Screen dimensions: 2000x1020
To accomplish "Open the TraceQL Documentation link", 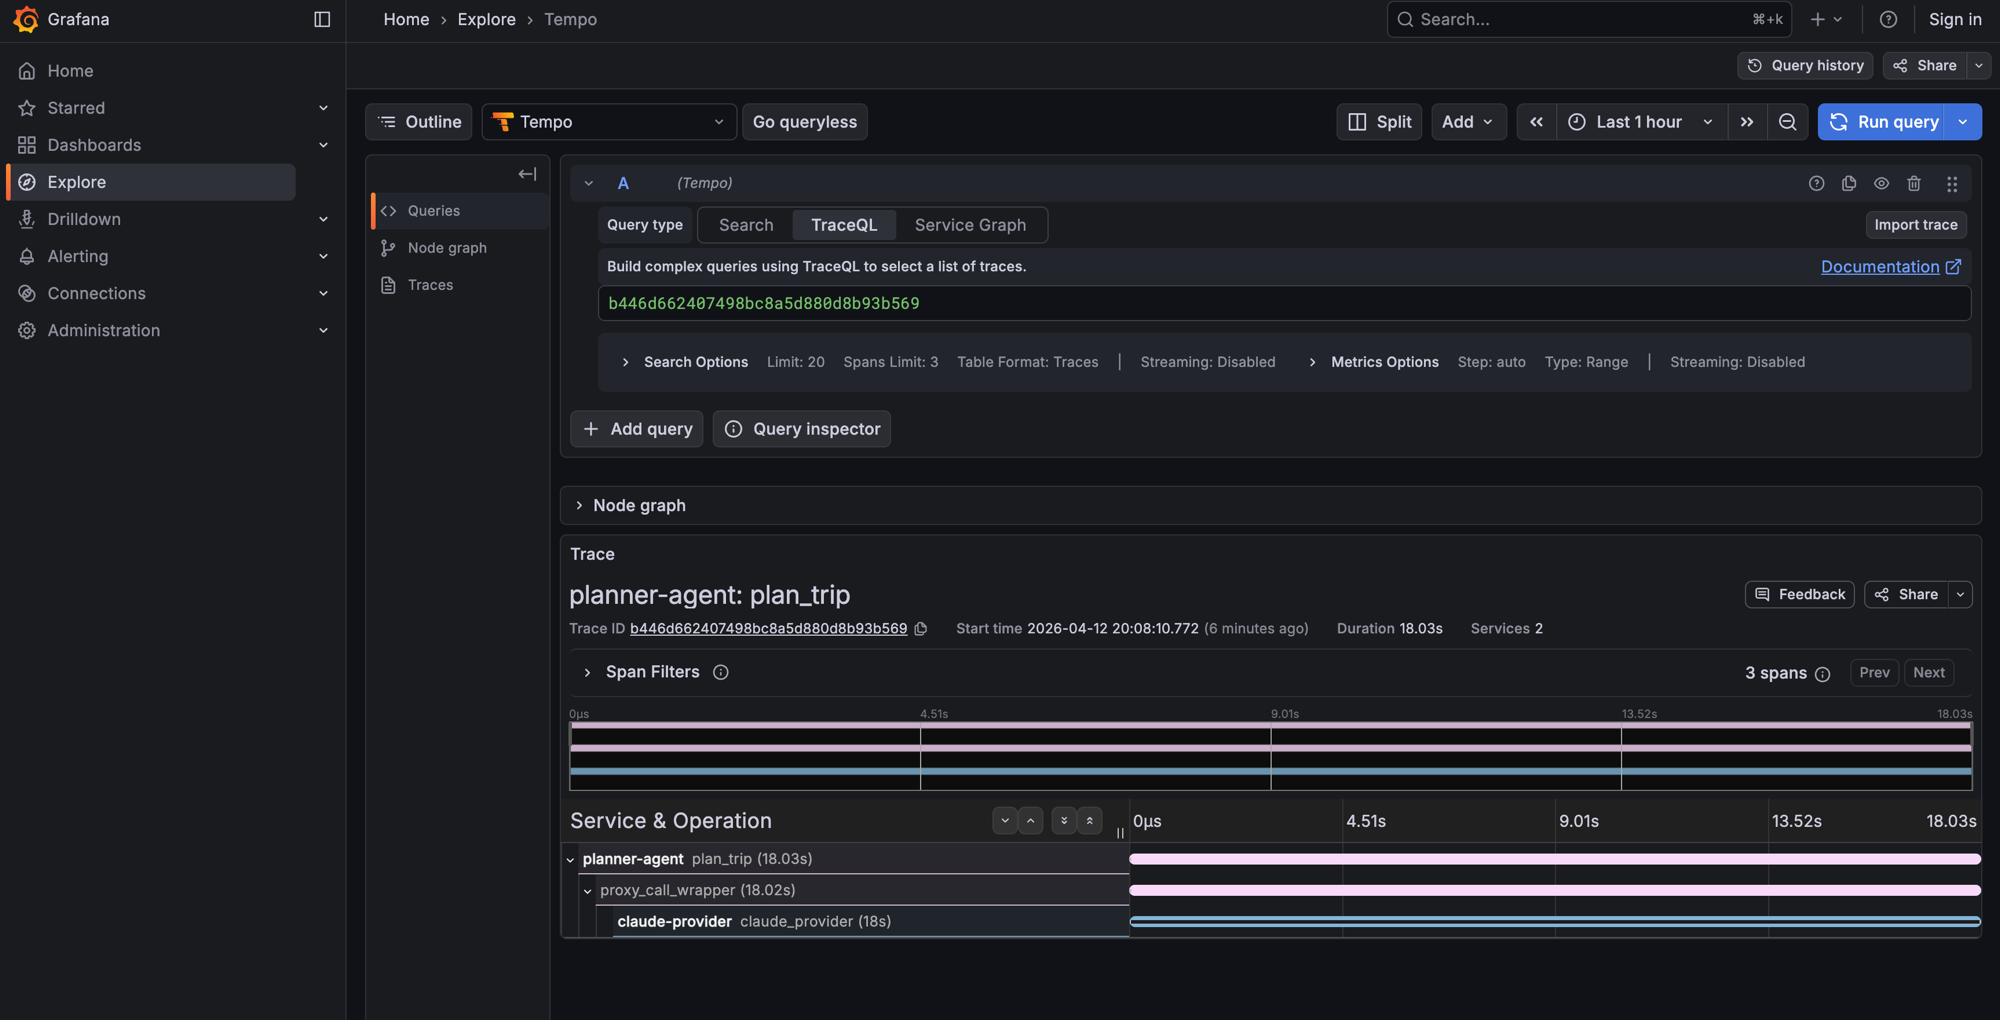I will [x=1882, y=266].
